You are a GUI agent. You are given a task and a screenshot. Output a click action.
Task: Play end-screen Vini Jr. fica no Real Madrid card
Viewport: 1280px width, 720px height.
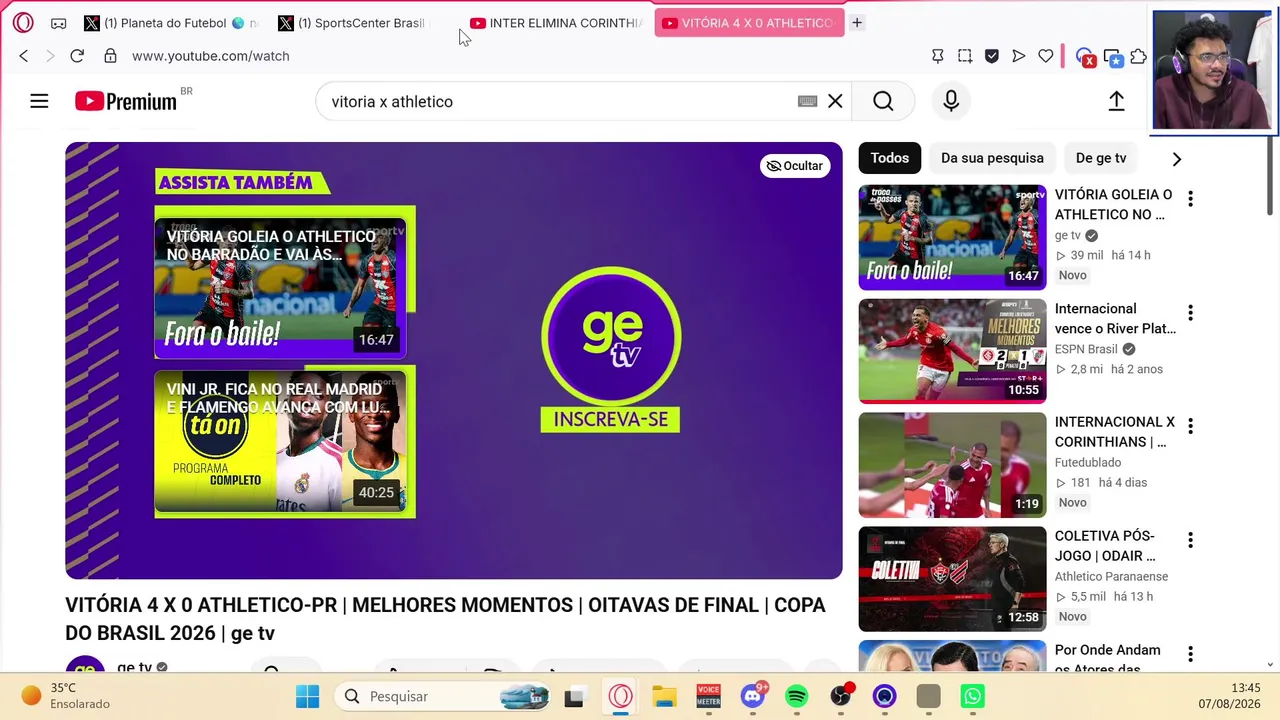tap(280, 440)
